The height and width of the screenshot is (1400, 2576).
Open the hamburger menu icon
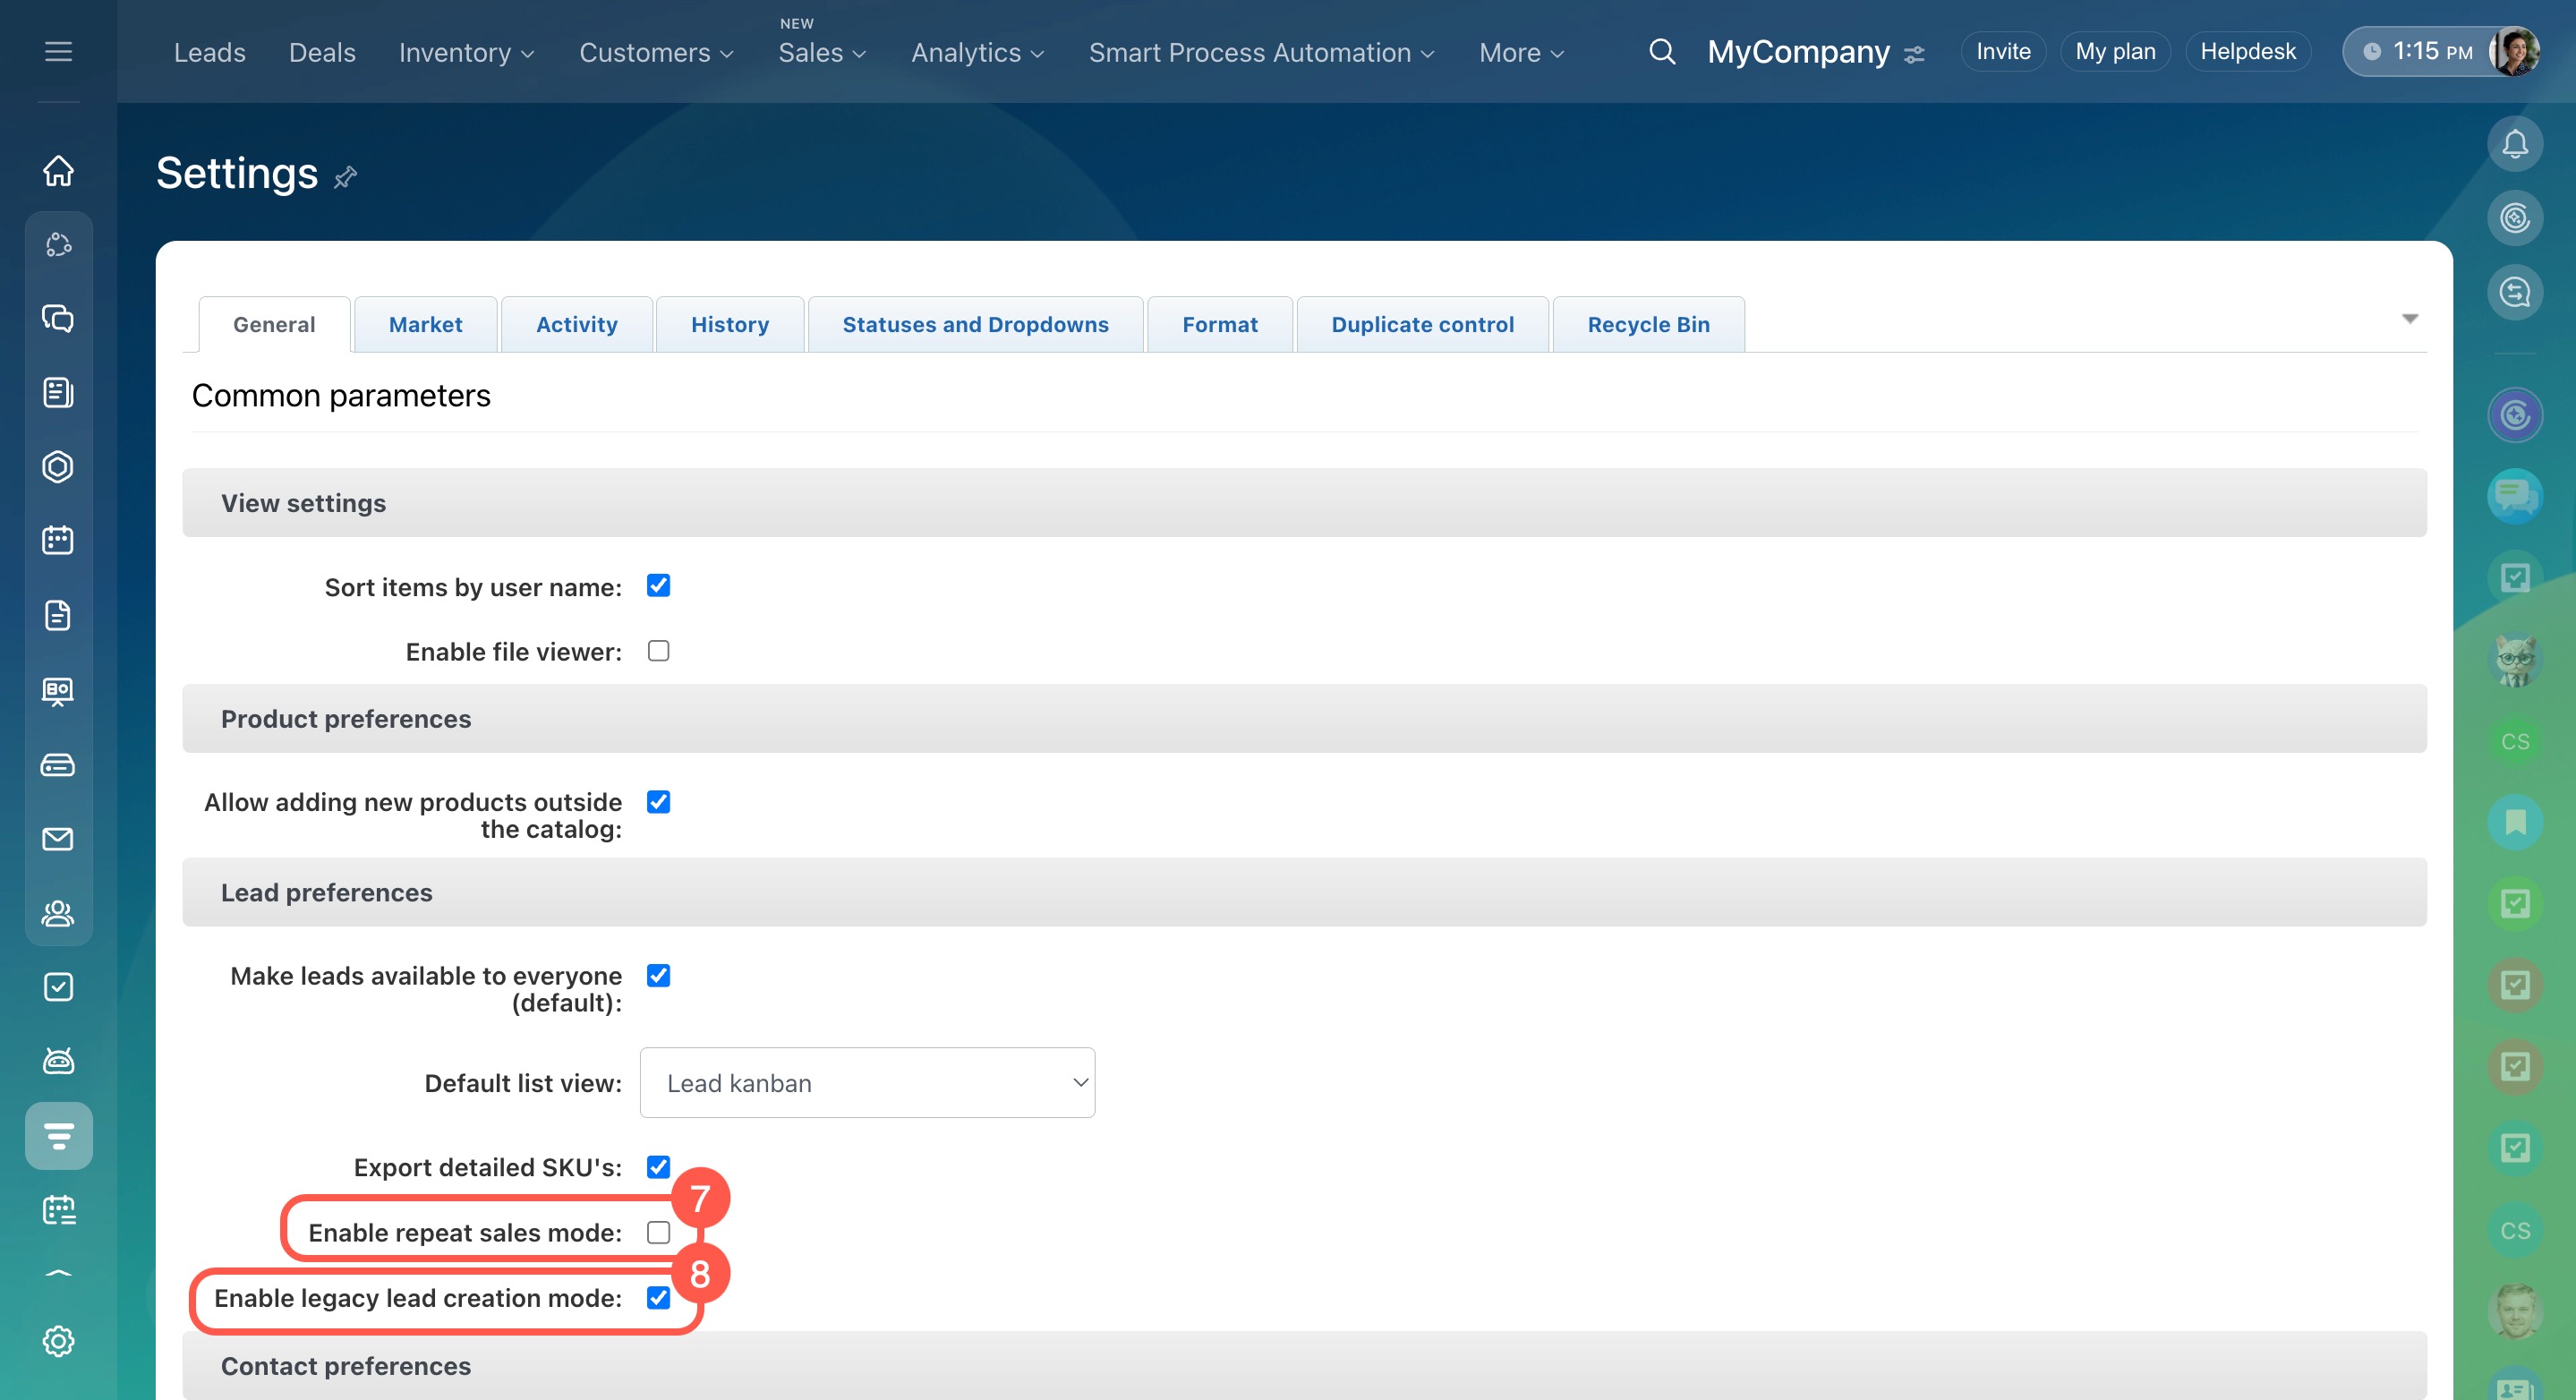[58, 52]
